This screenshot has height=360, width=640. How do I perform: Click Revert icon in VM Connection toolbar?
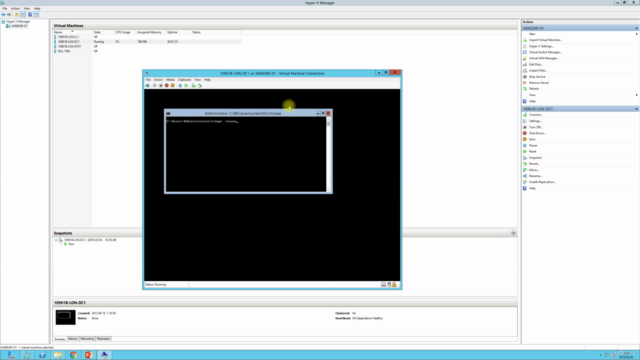pyautogui.click(x=200, y=86)
